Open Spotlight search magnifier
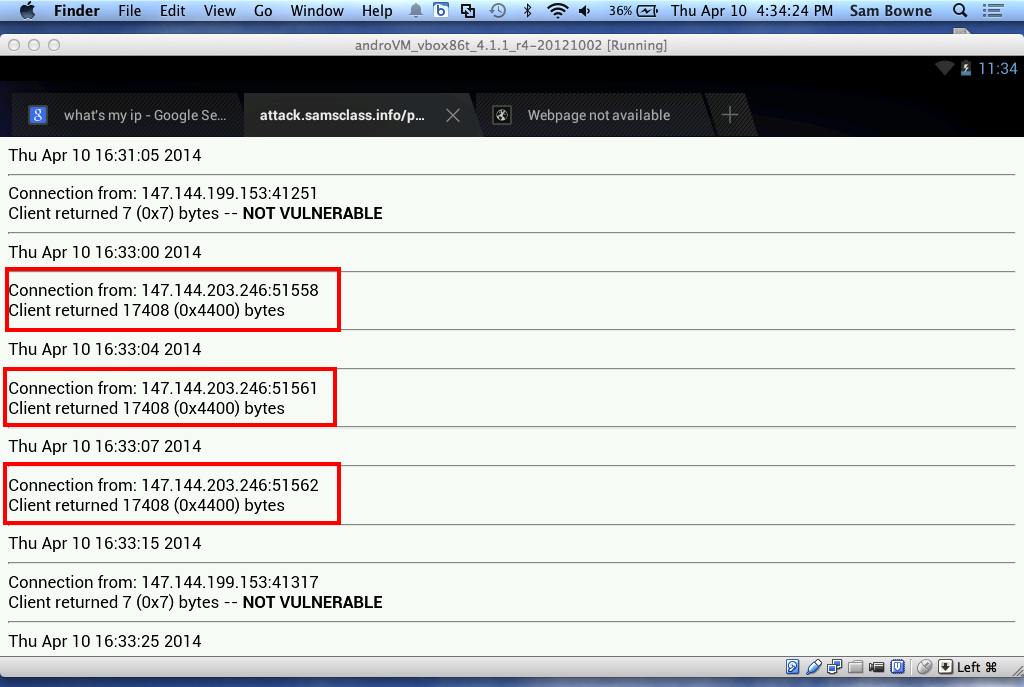The image size is (1024, 687). [959, 10]
